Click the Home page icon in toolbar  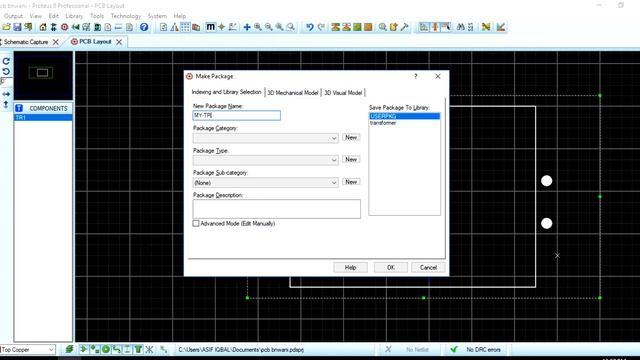pyautogui.click(x=43, y=27)
